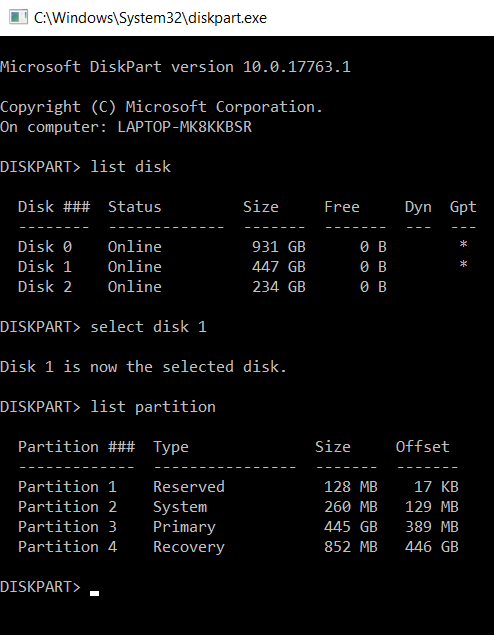This screenshot has width=494, height=635.
Task: Click the Disk 1 Online row
Action: click(202, 266)
